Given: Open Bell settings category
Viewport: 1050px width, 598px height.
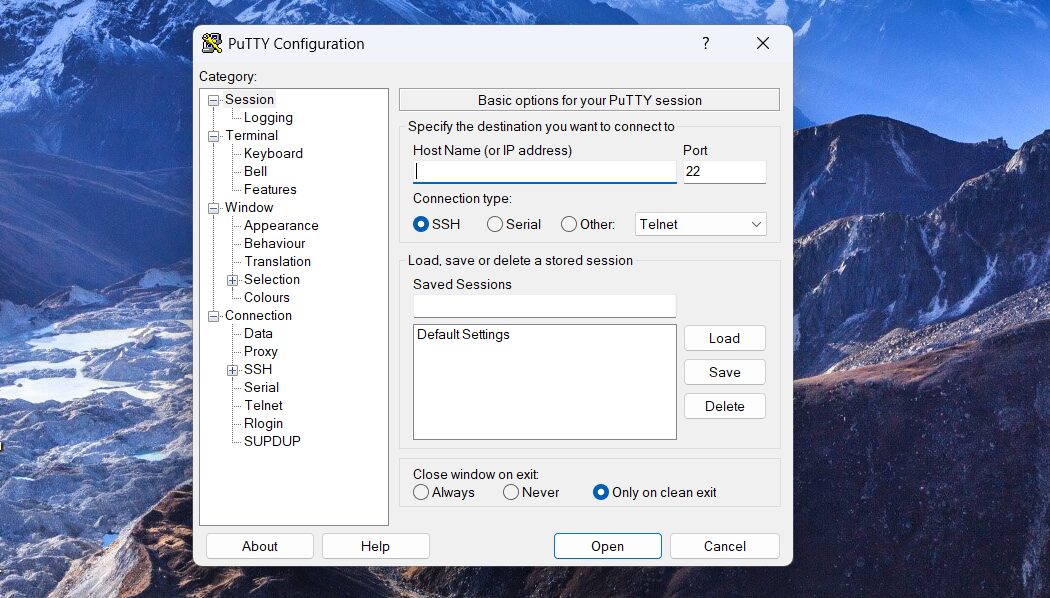Looking at the screenshot, I should [255, 171].
